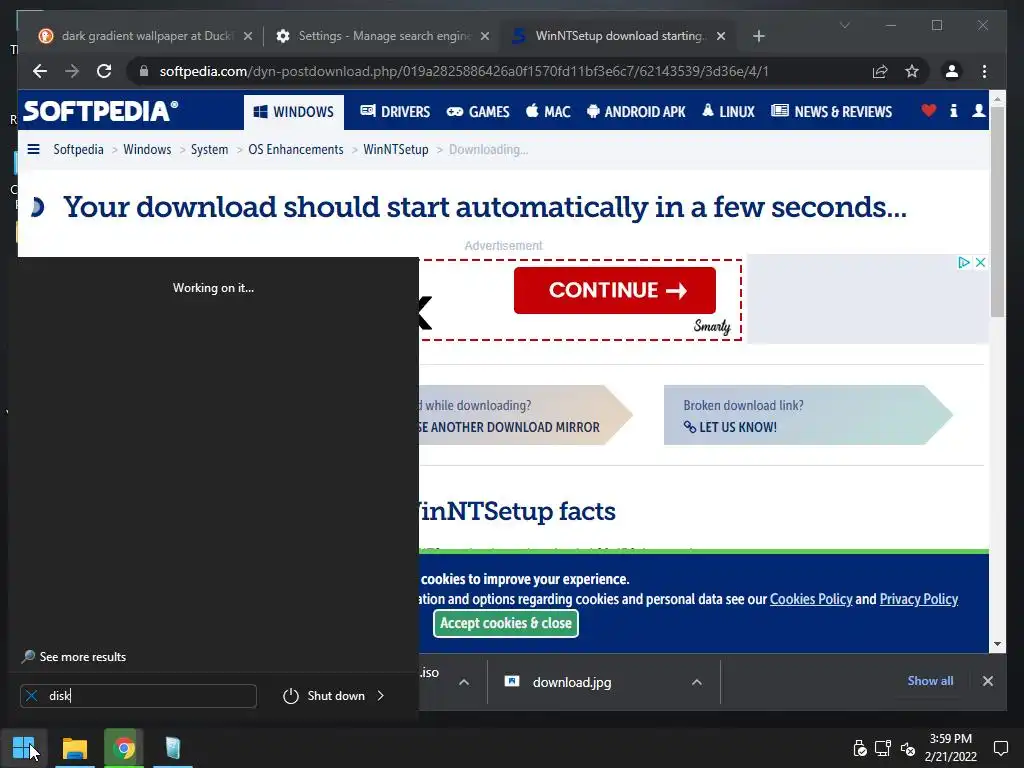1024x768 pixels.
Task: Open Chrome three-dot menu
Action: click(984, 71)
